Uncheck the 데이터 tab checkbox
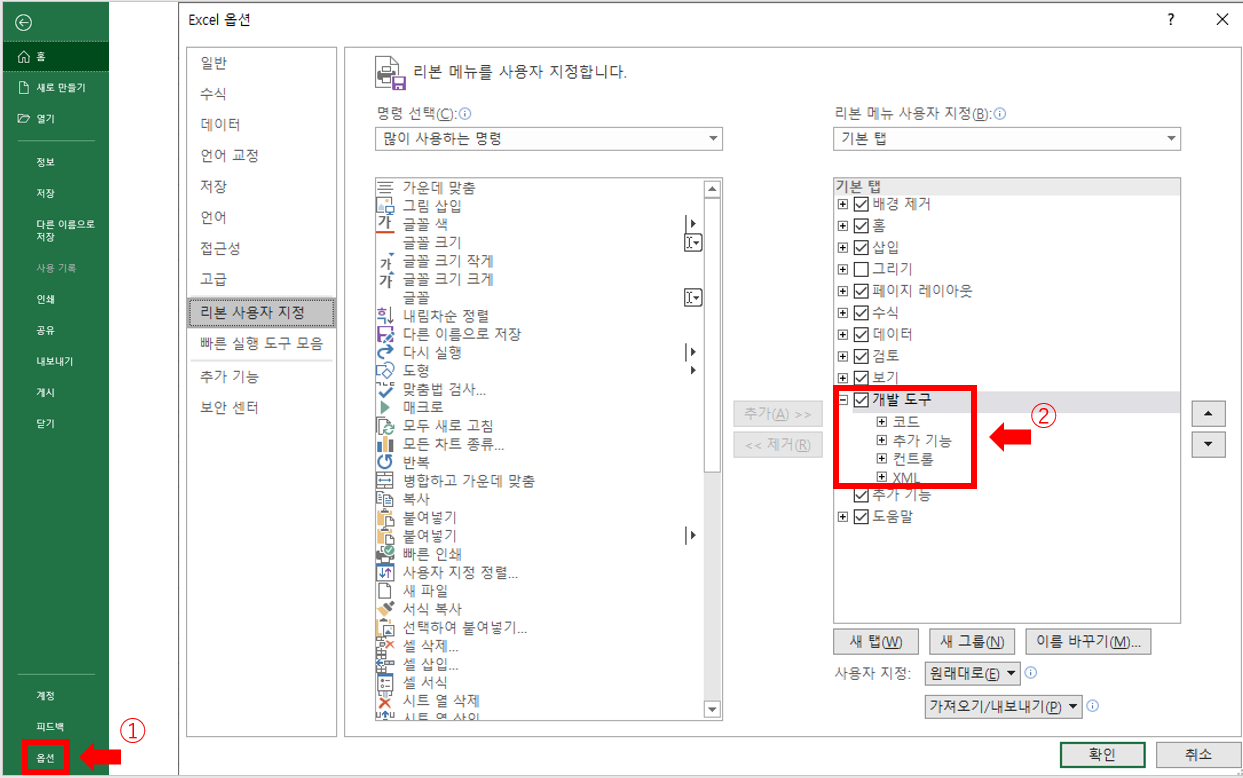 pos(861,334)
